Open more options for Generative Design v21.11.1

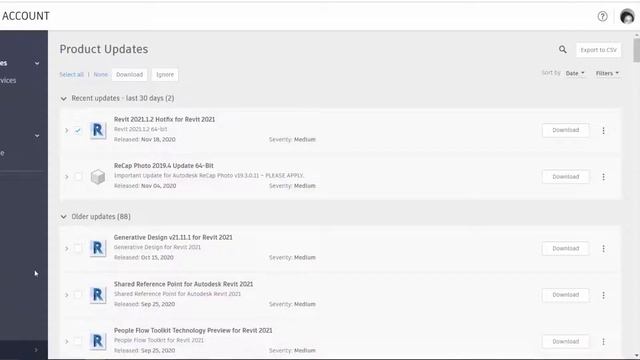(603, 249)
